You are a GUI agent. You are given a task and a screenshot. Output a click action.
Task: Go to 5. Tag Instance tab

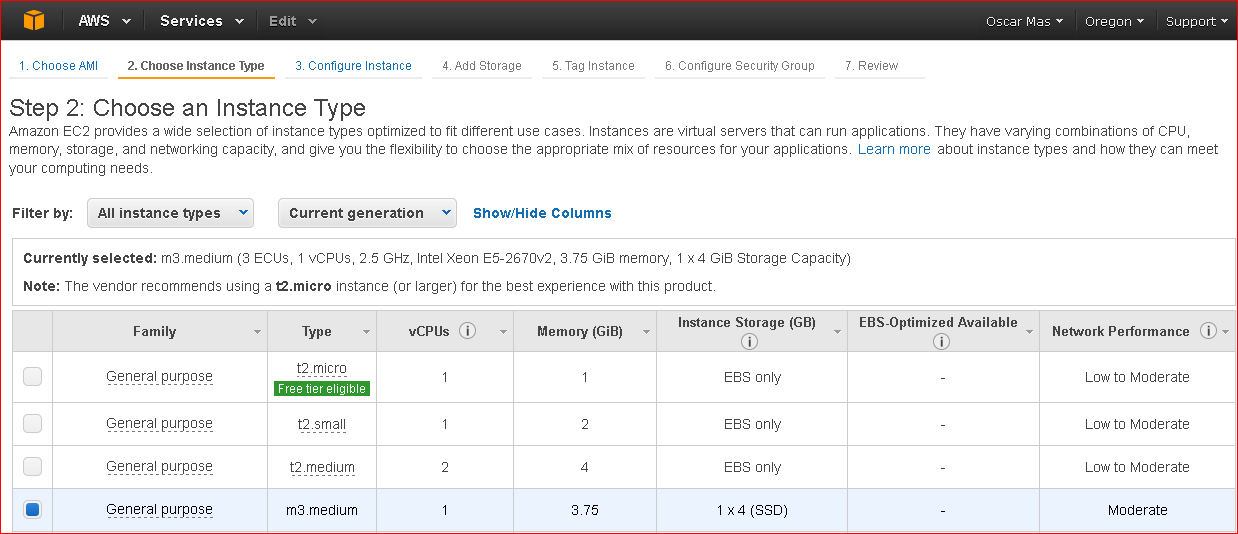coord(593,66)
